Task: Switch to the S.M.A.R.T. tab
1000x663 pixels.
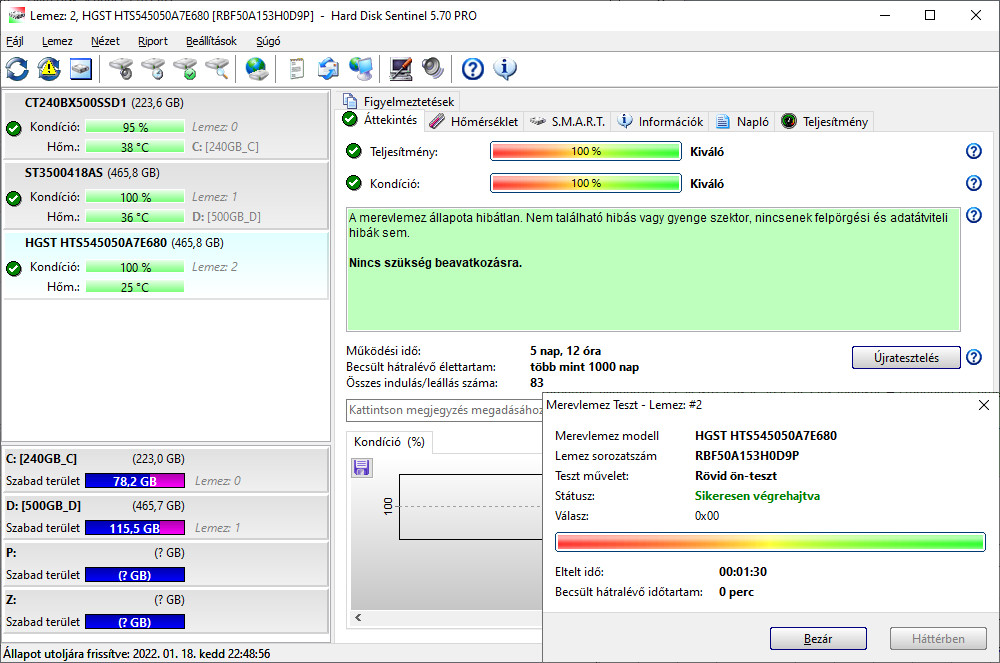Action: click(x=567, y=122)
